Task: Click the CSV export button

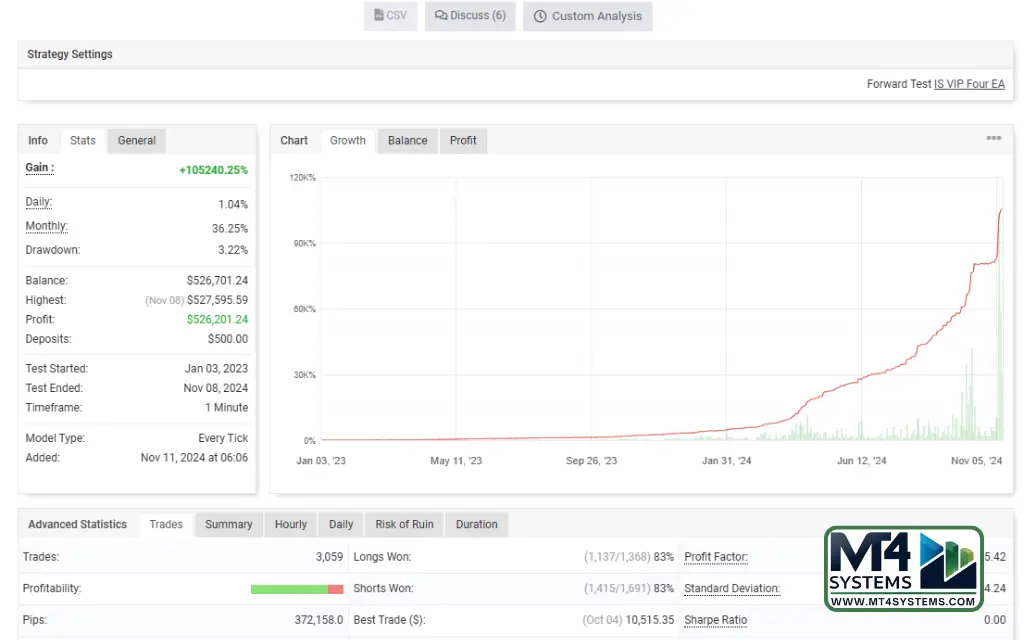Action: click(389, 16)
